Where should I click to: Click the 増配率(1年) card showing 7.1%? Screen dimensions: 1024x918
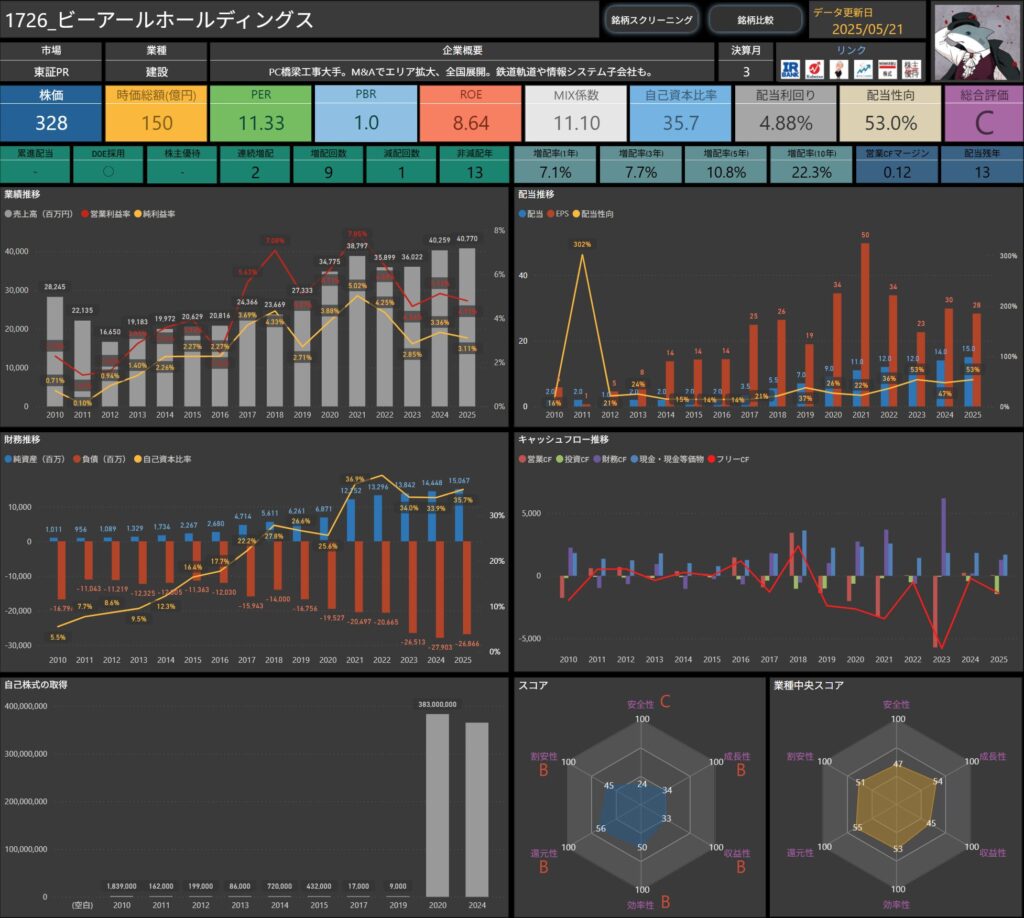click(x=555, y=165)
